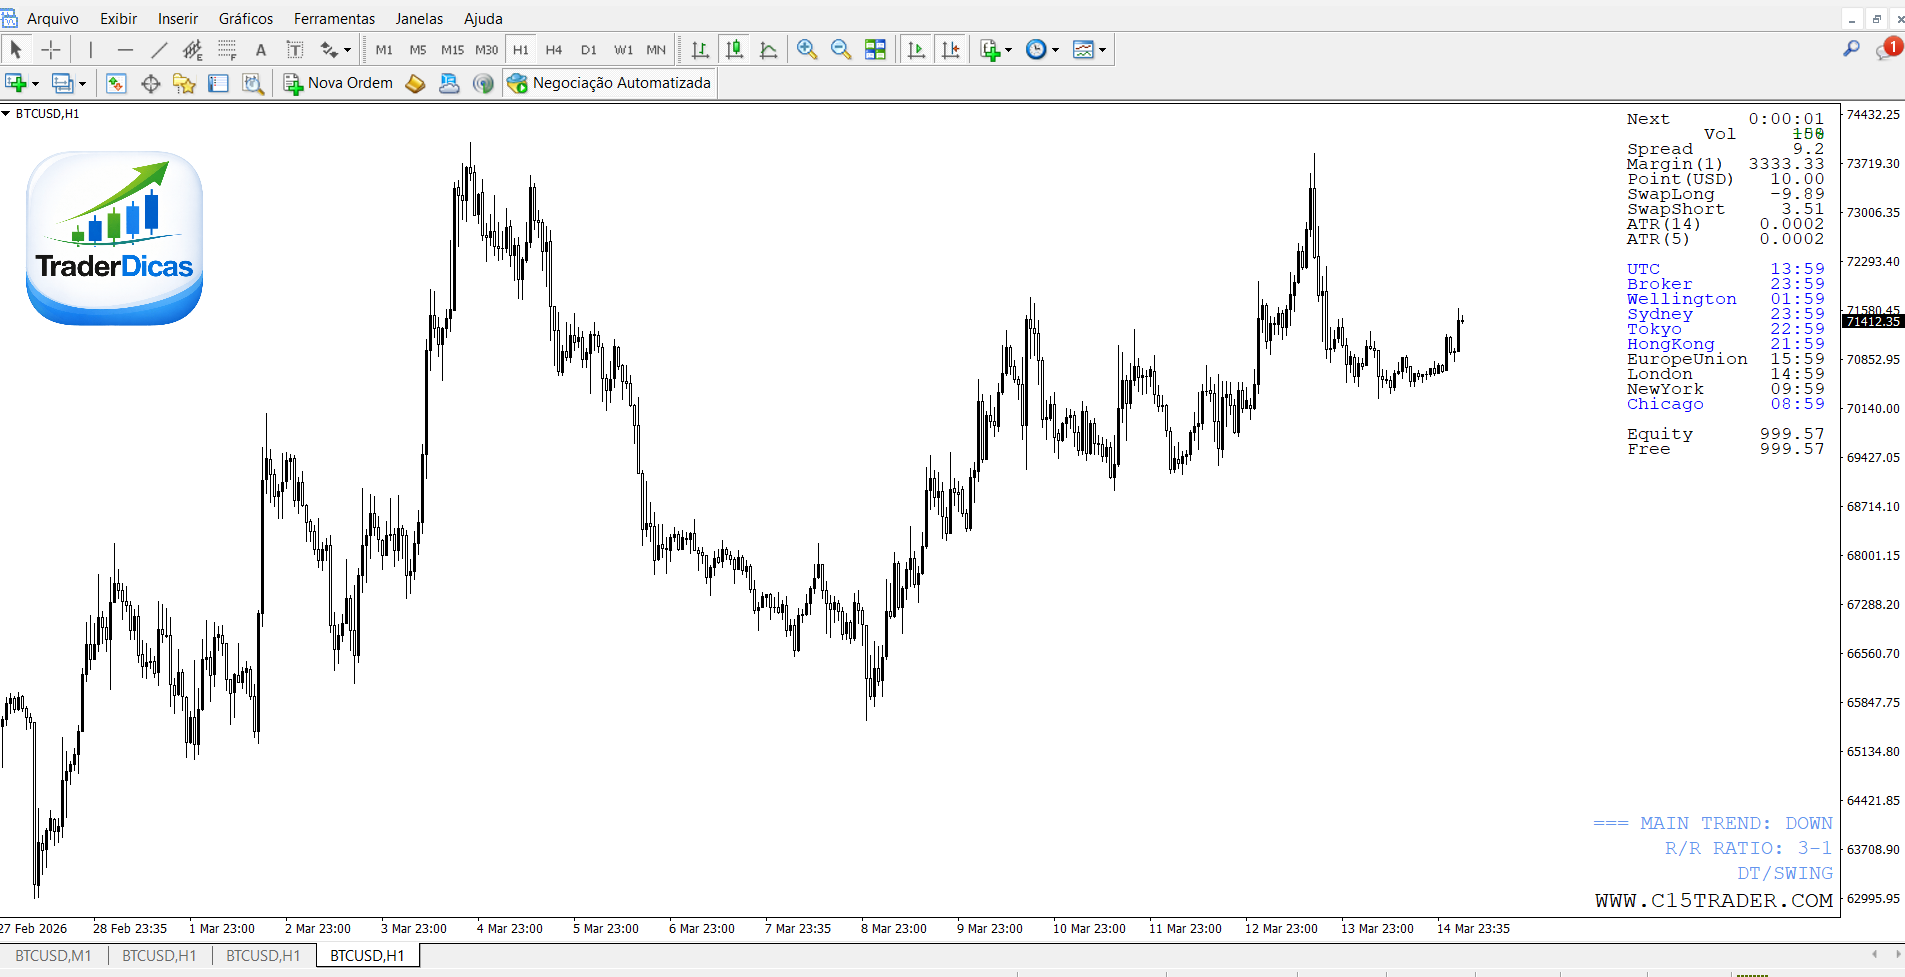Image resolution: width=1905 pixels, height=977 pixels.
Task: Tile chart windows with grid icon
Action: (875, 50)
